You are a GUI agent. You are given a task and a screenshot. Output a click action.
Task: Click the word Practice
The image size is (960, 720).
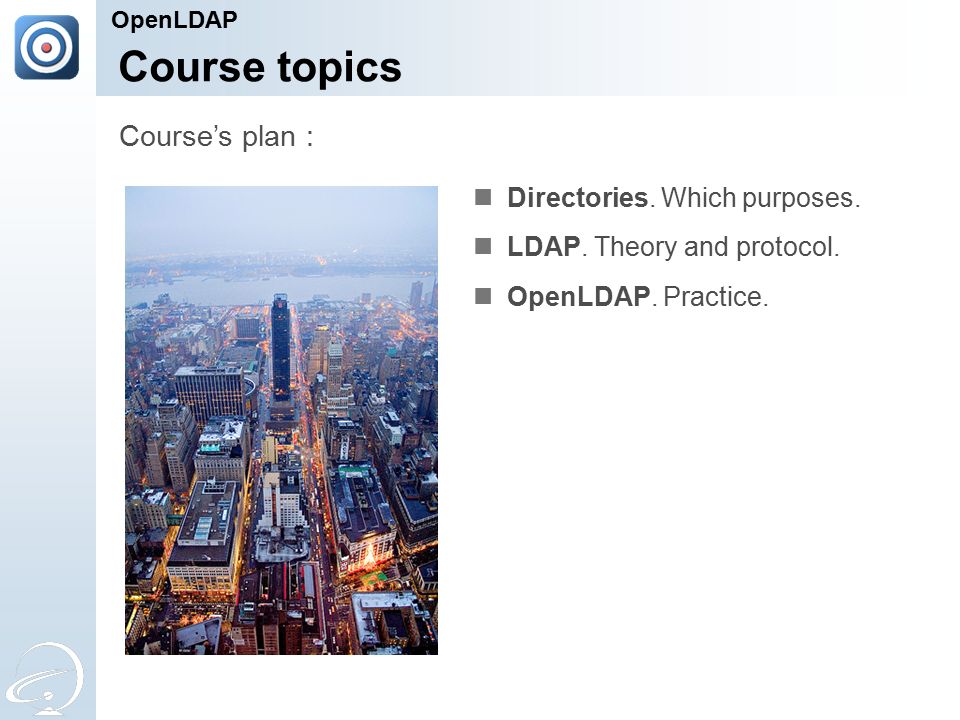(x=715, y=297)
